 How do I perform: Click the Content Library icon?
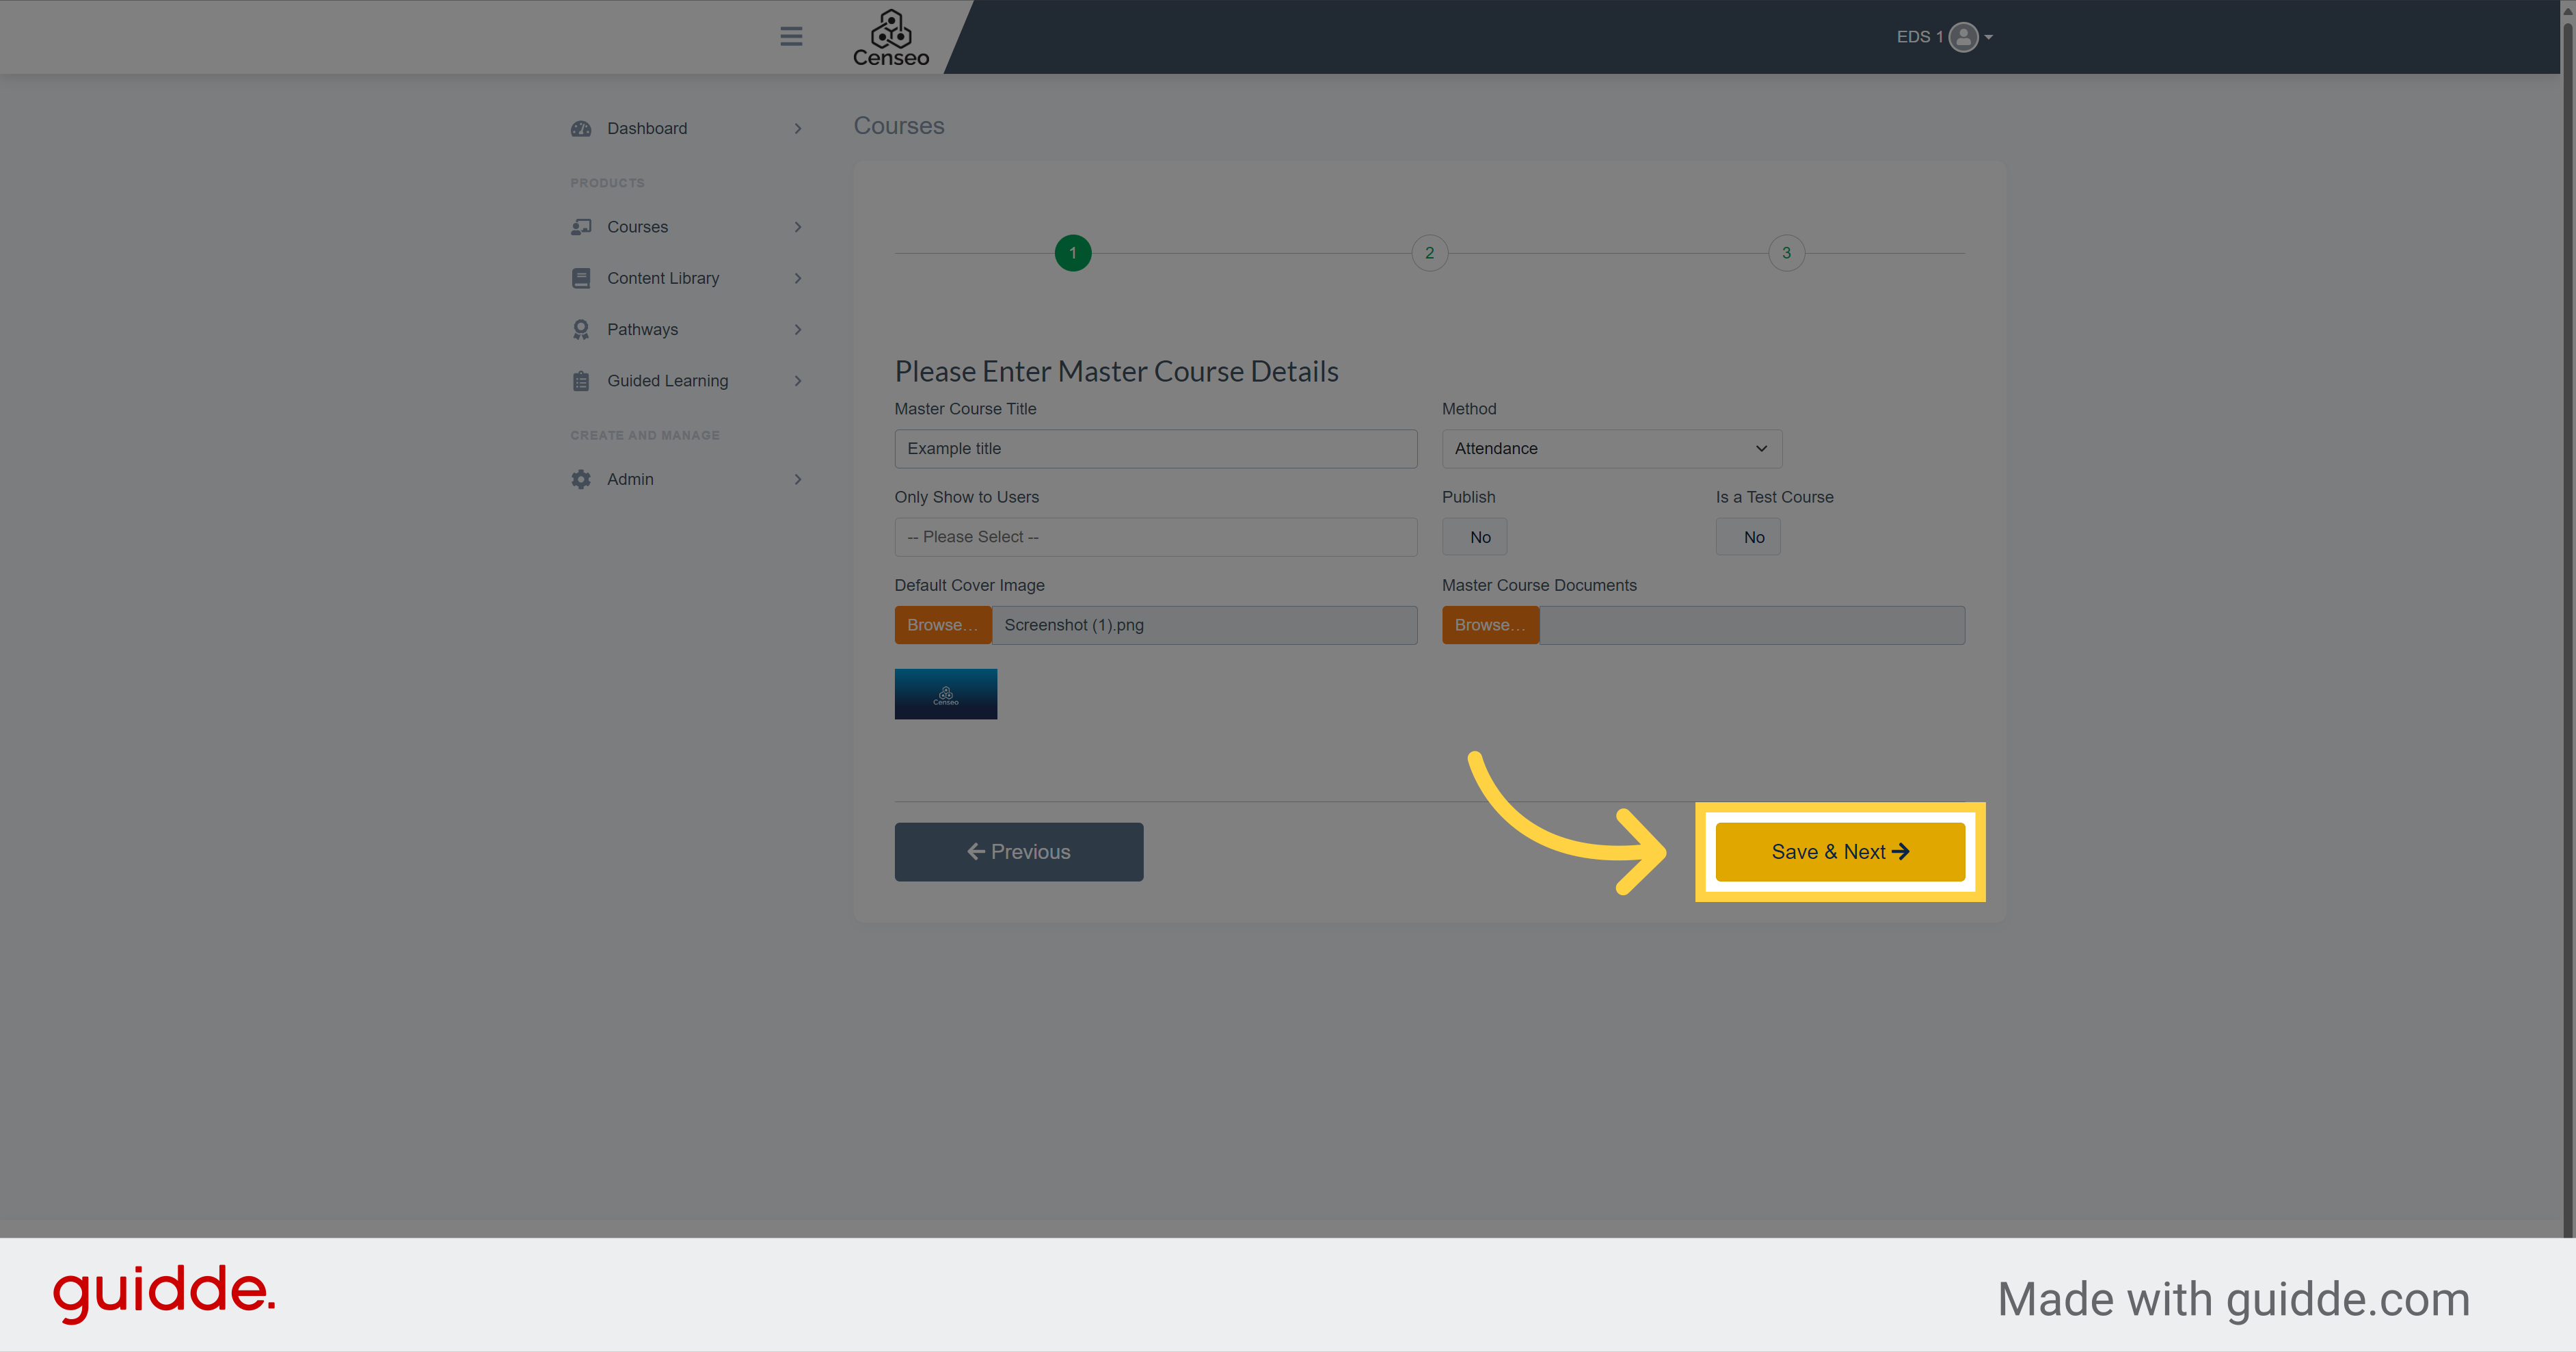pyautogui.click(x=581, y=276)
